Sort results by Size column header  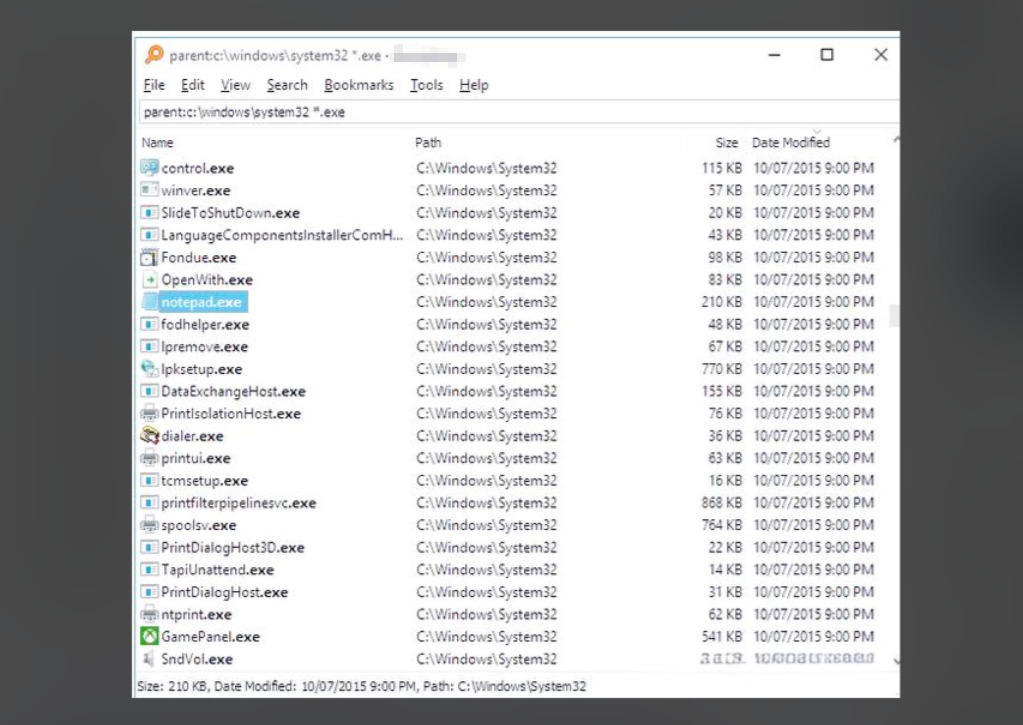726,143
